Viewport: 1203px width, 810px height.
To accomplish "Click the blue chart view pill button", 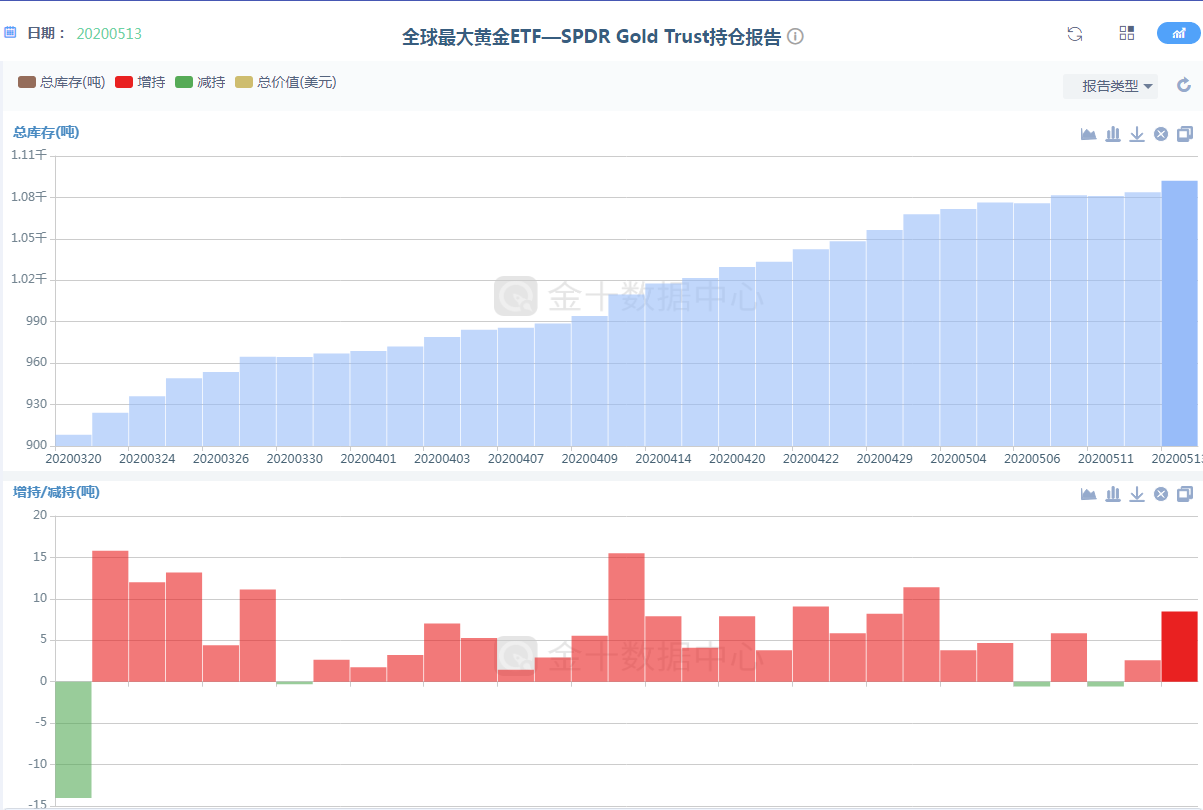I will 1178,33.
